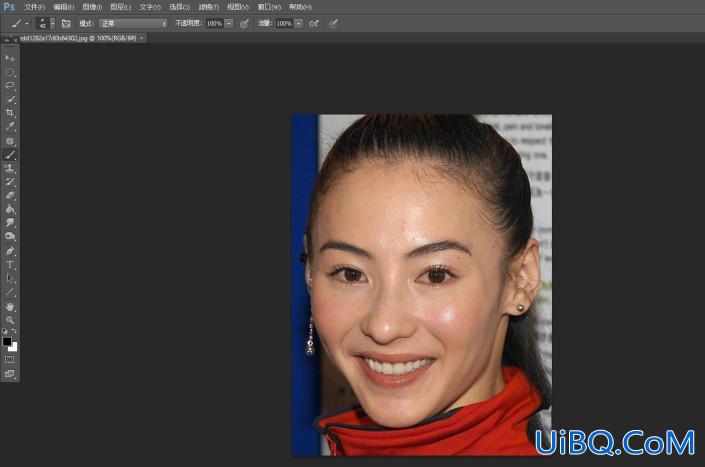Click the flow 100% field

click(284, 23)
